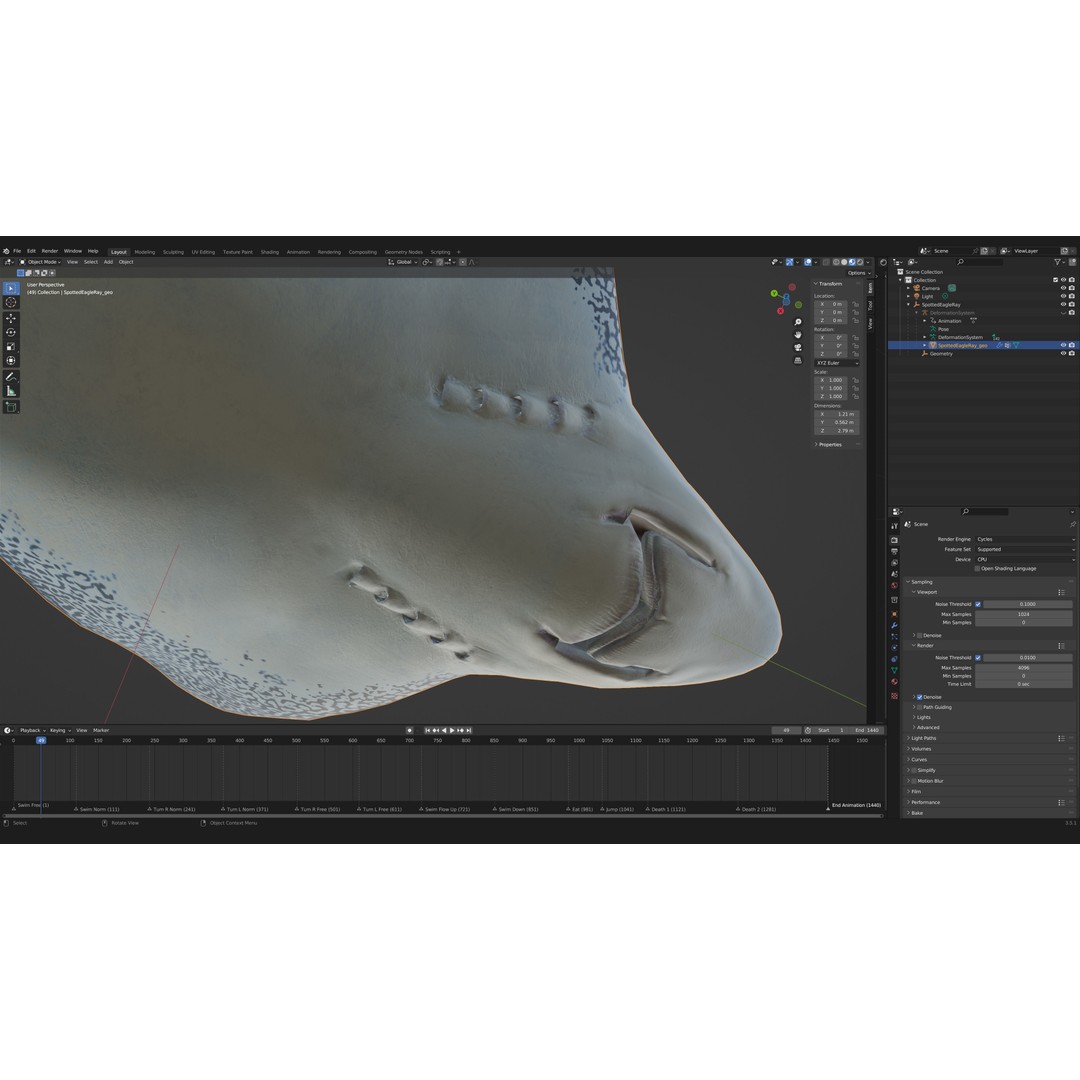Viewport: 1080px width, 1080px height.
Task: Click the Swim Down (851) timeline marker
Action: [x=515, y=809]
